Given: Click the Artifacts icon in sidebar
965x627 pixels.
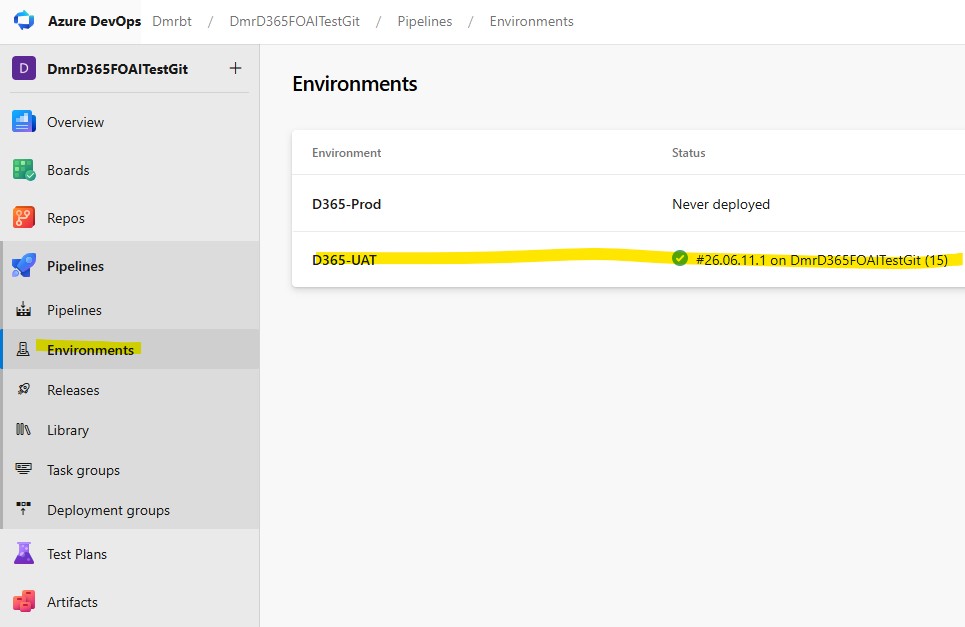Looking at the screenshot, I should pyautogui.click(x=23, y=602).
